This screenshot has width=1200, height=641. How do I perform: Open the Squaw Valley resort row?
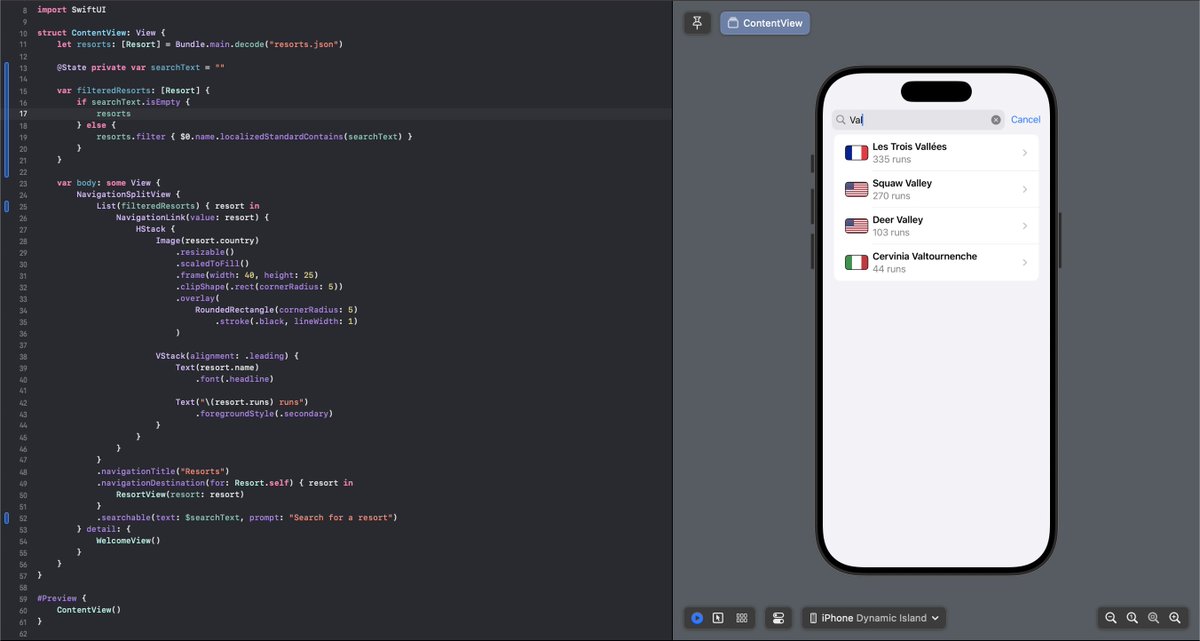[x=936, y=190]
